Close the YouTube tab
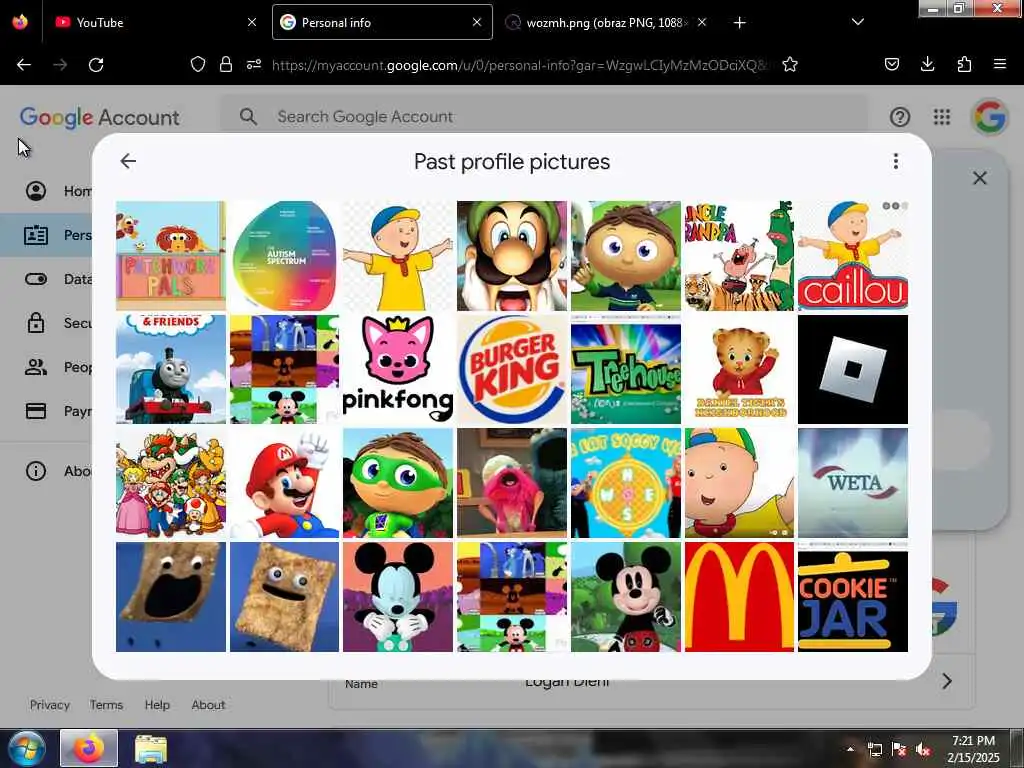 (x=251, y=22)
